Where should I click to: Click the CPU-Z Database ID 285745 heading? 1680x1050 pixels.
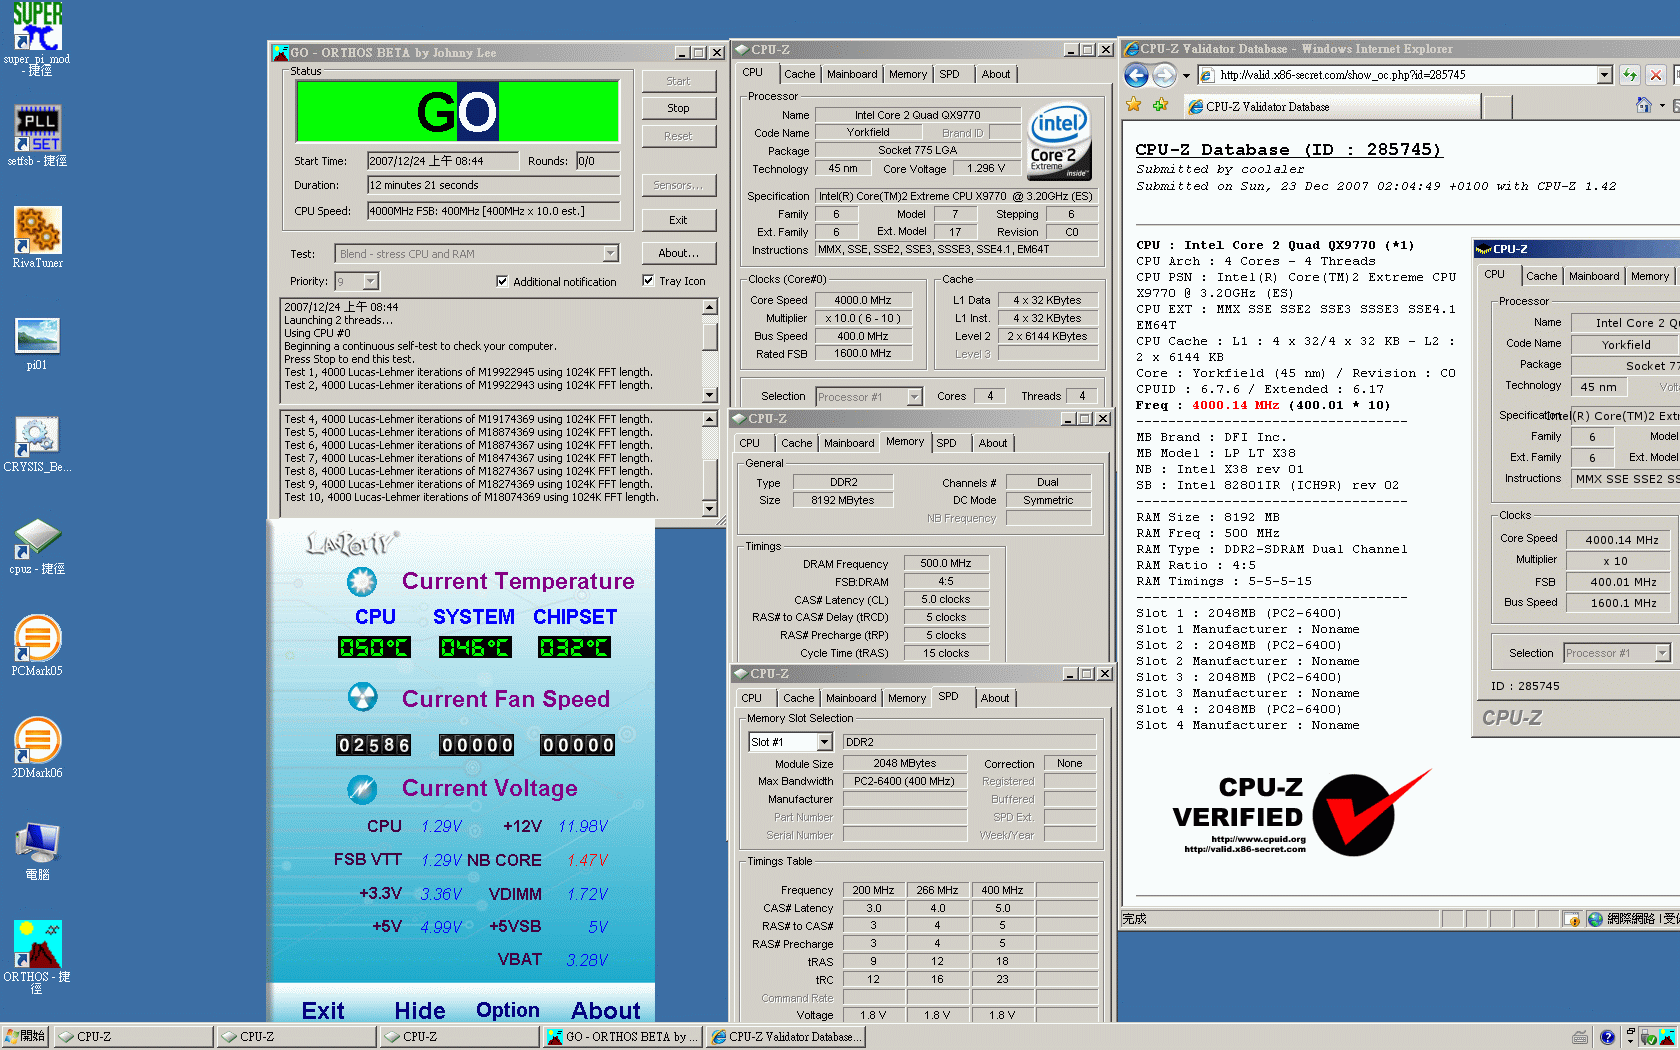pos(1288,150)
